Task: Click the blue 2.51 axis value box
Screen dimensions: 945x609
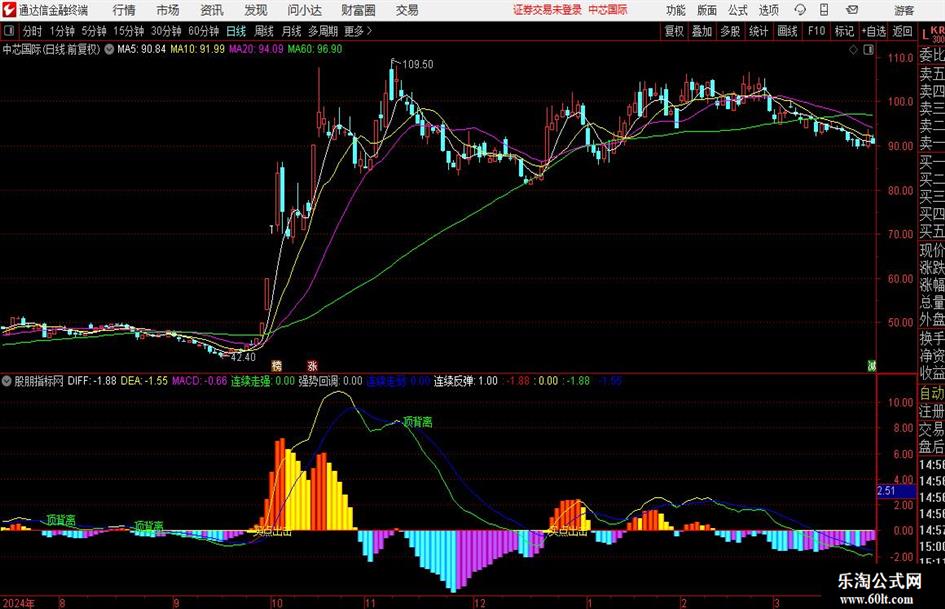Action: [x=895, y=491]
